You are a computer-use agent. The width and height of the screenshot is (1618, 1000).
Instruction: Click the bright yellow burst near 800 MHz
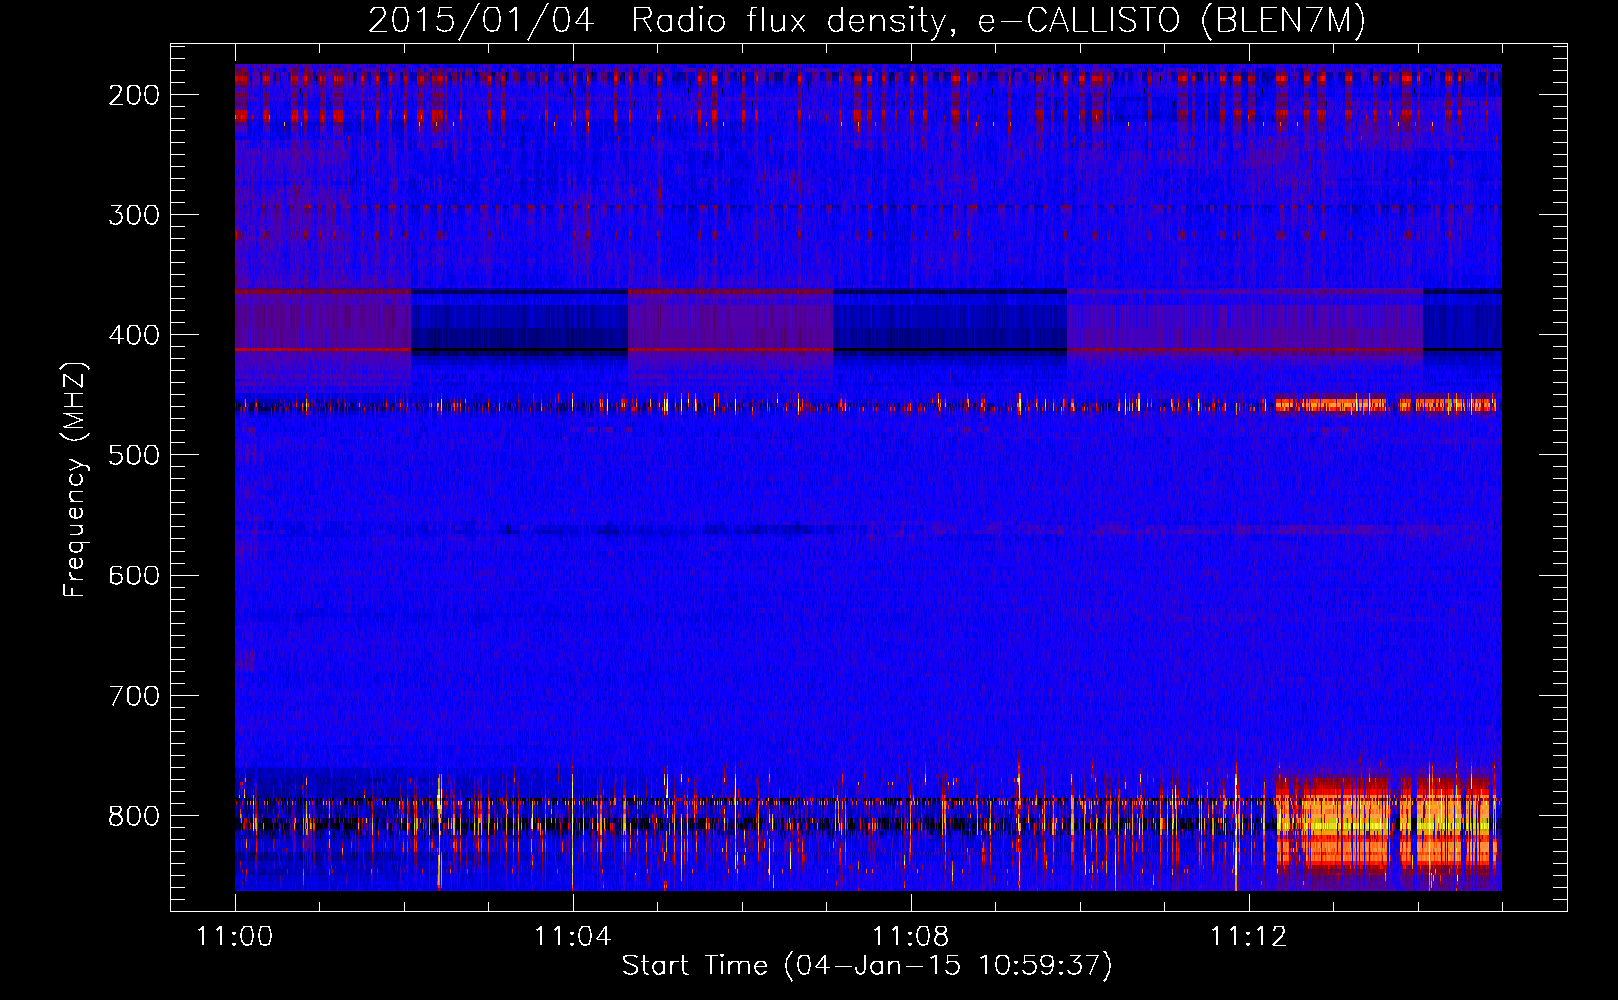[x=1387, y=825]
